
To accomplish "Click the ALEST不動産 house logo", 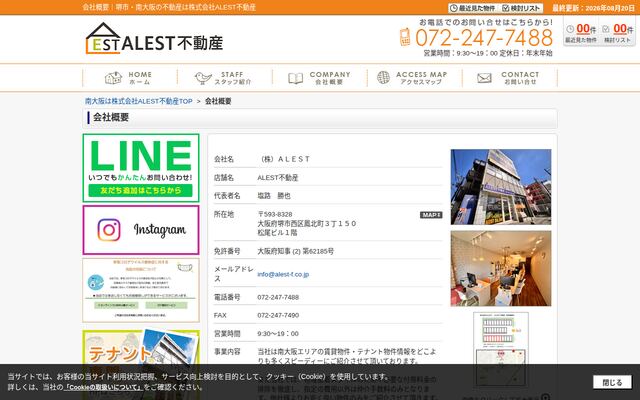I will [154, 39].
